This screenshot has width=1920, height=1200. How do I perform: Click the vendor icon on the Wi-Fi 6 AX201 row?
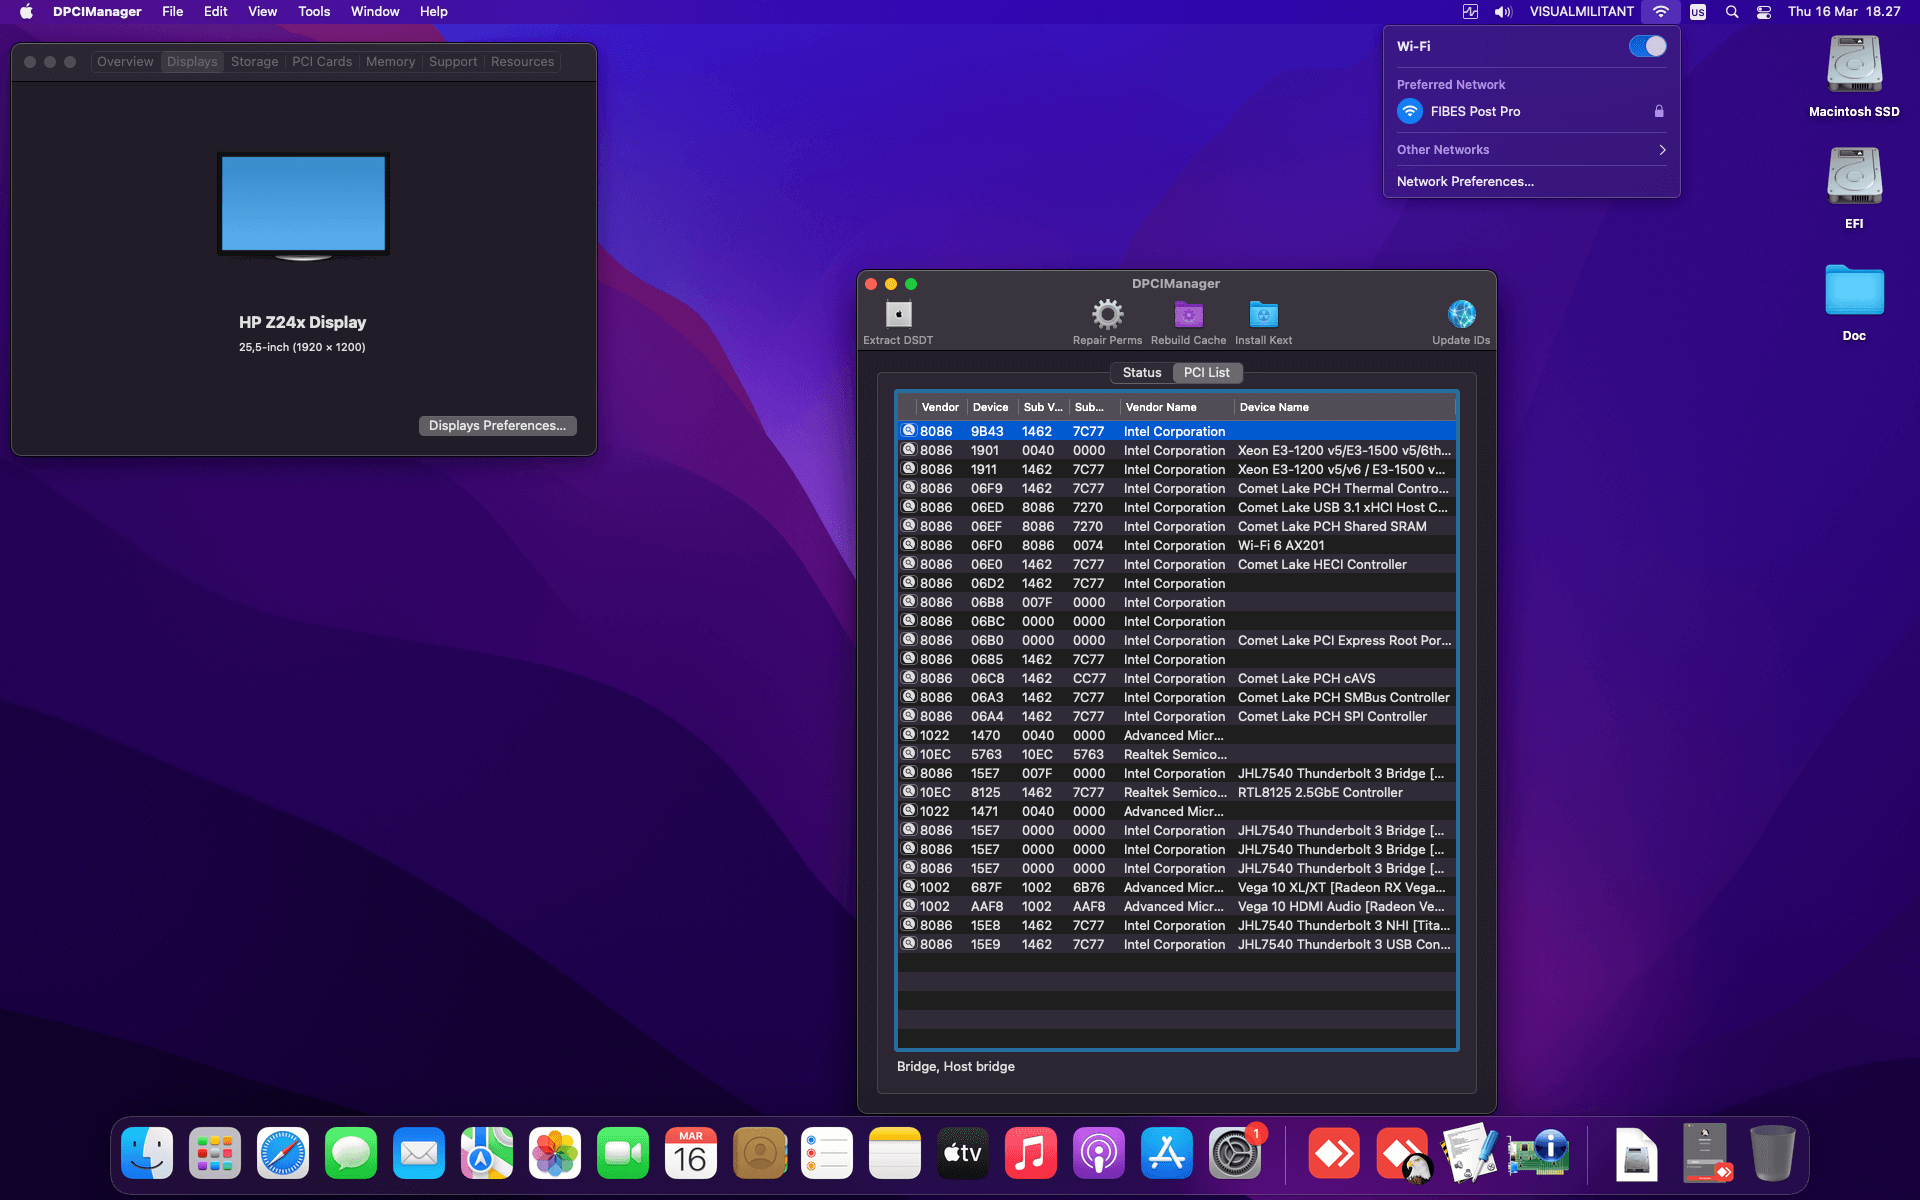(908, 545)
